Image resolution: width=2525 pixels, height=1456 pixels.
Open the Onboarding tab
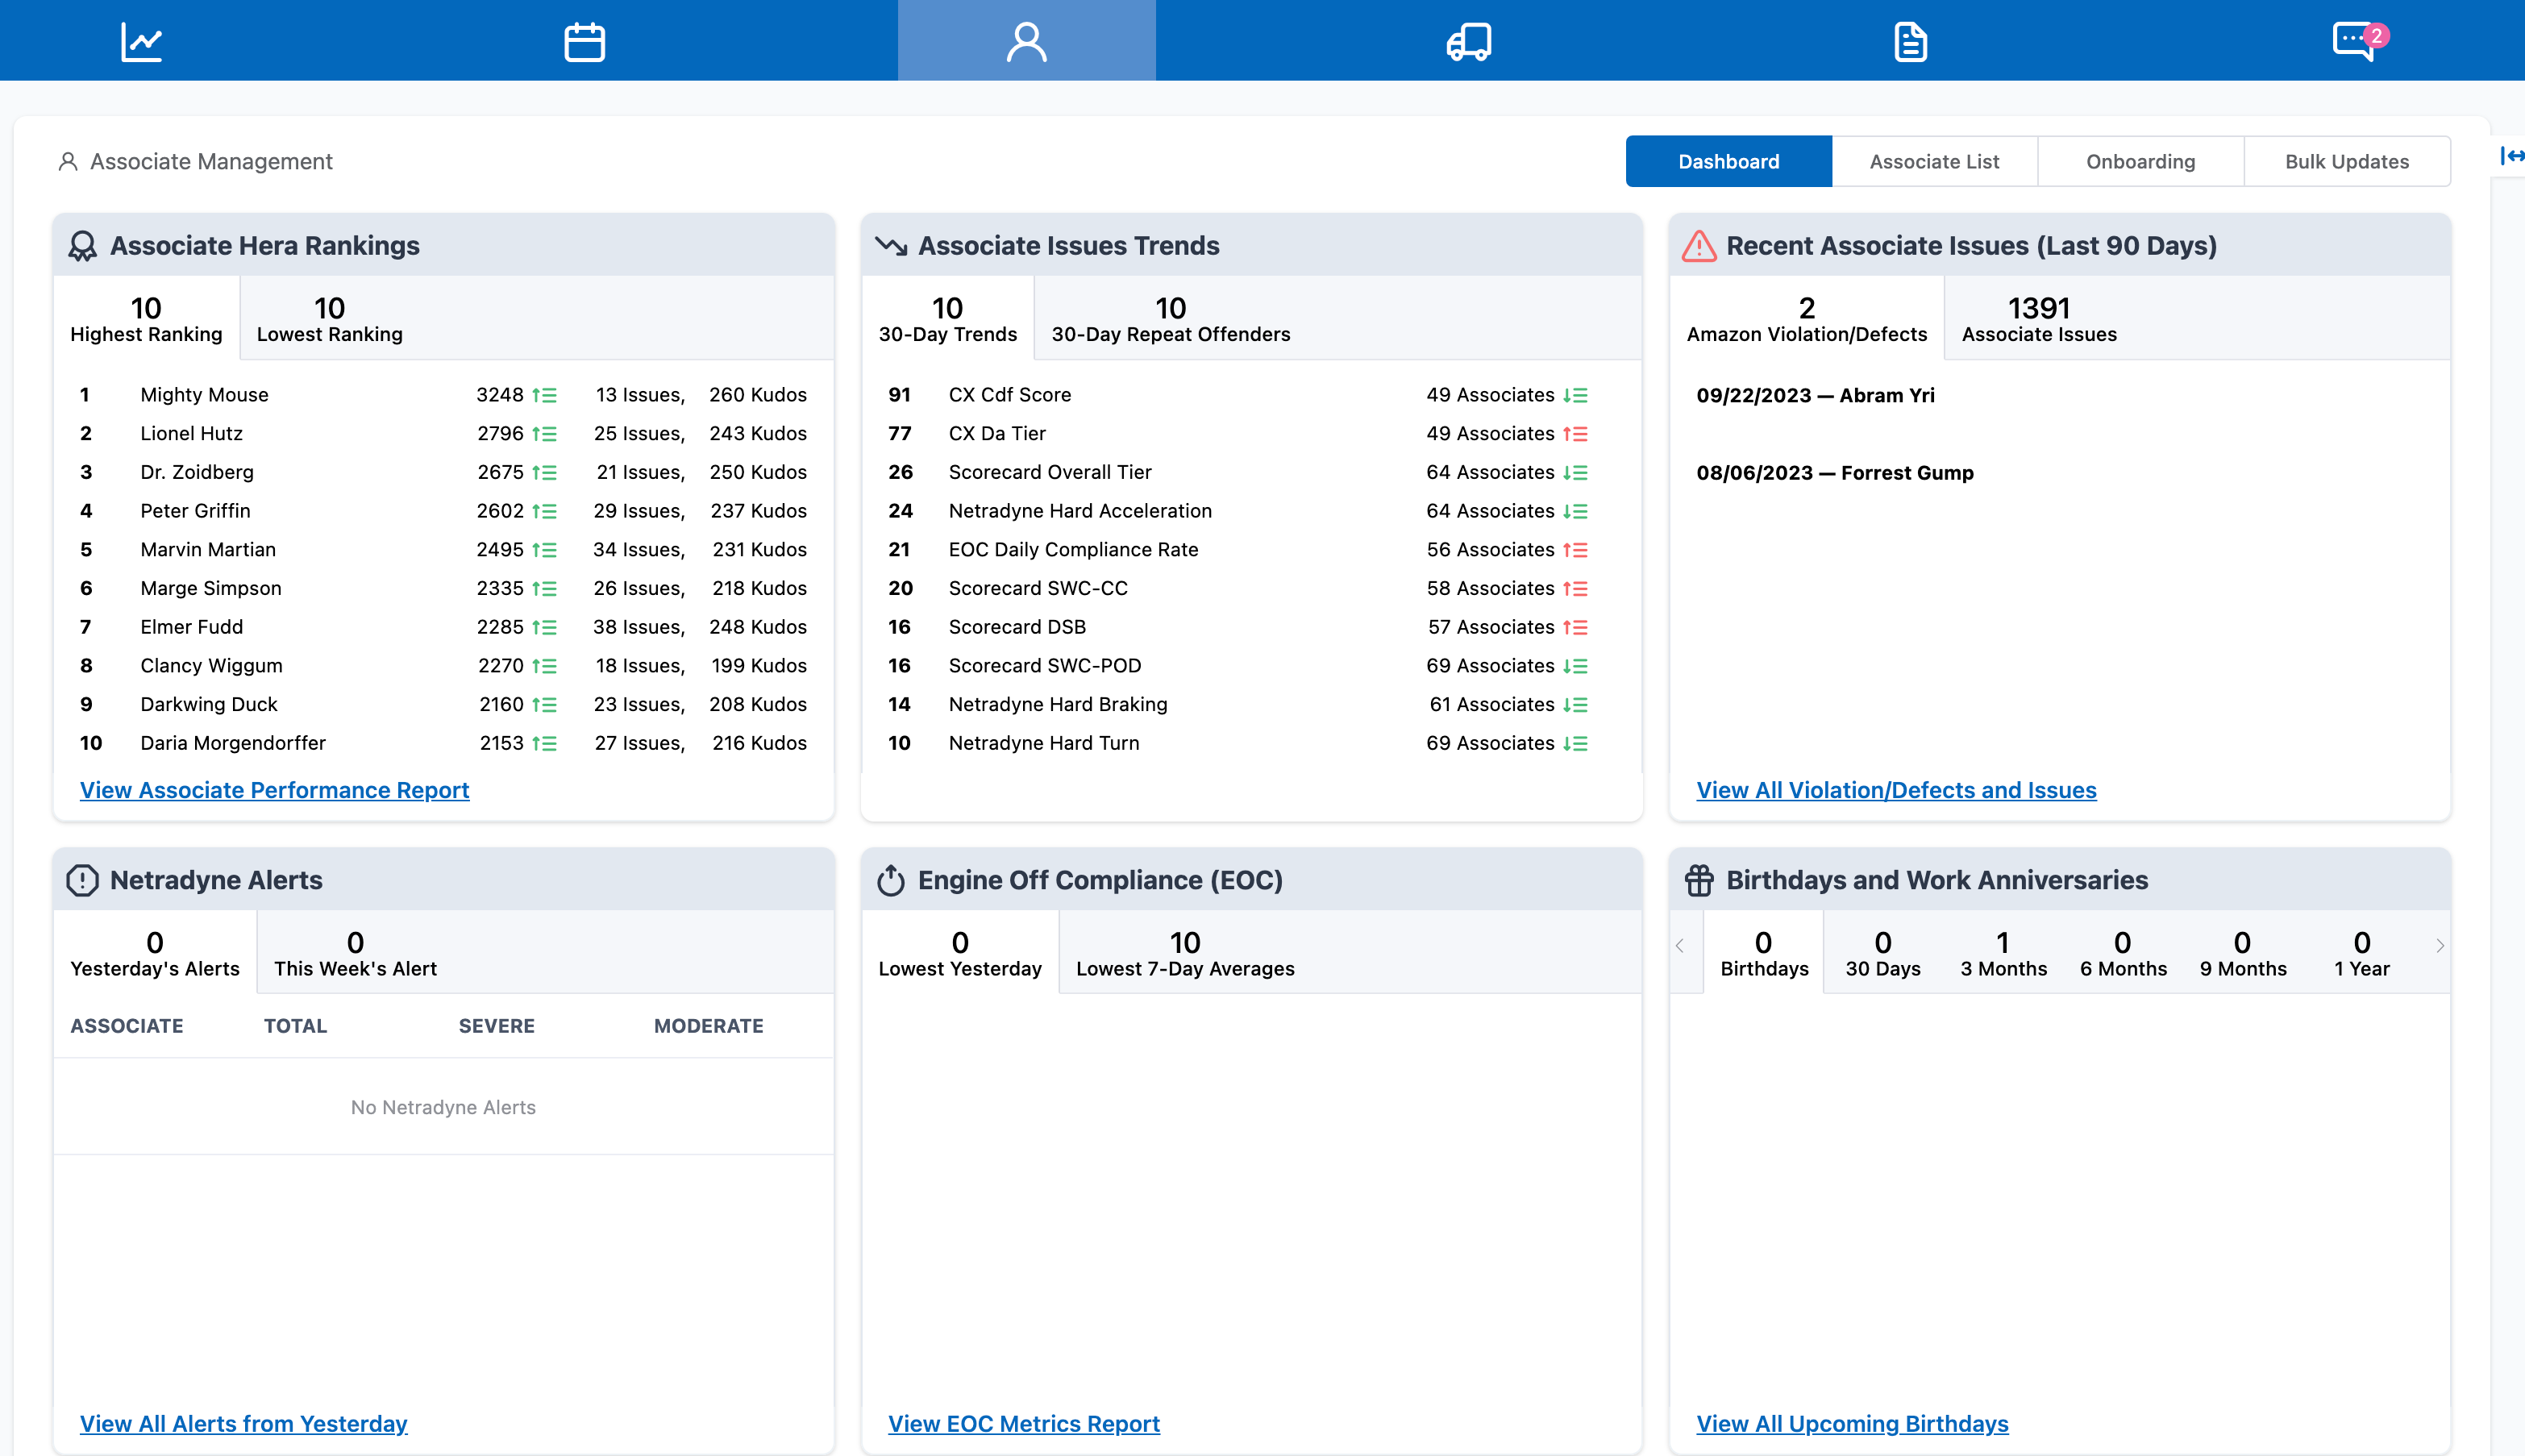[x=2140, y=161]
